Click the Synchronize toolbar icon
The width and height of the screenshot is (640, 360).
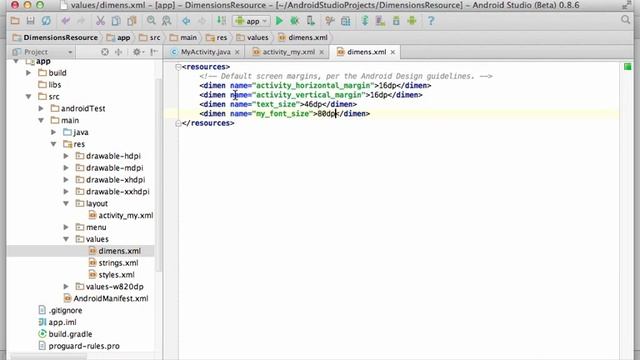click(47, 21)
